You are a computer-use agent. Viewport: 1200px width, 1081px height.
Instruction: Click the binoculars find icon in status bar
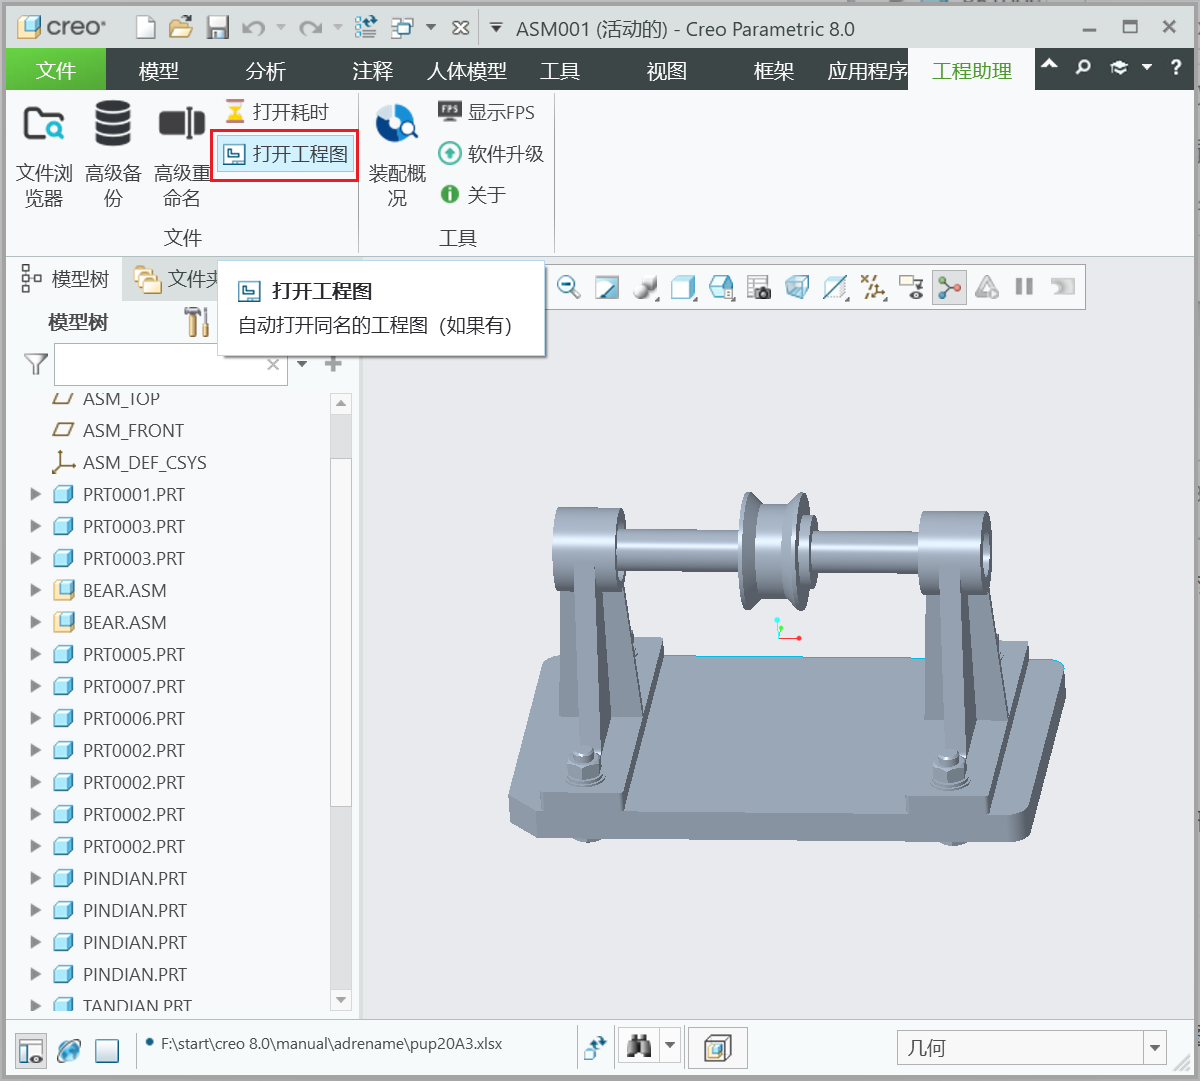pyautogui.click(x=639, y=1047)
